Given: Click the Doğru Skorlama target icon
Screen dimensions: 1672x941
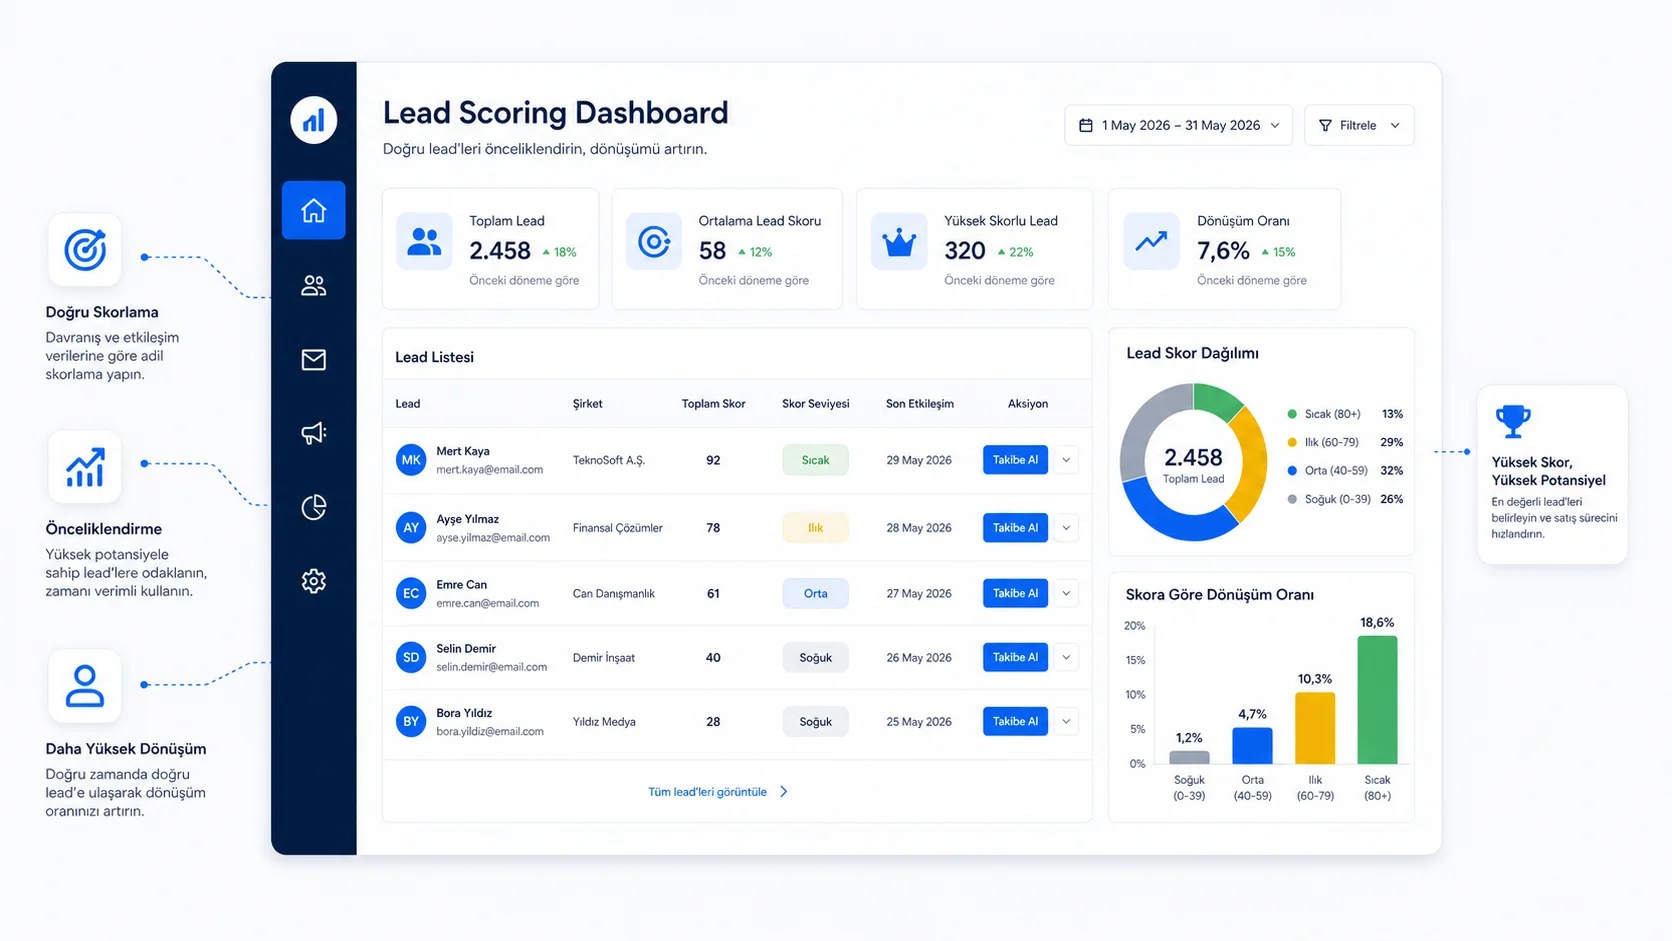Looking at the screenshot, I should point(85,250).
